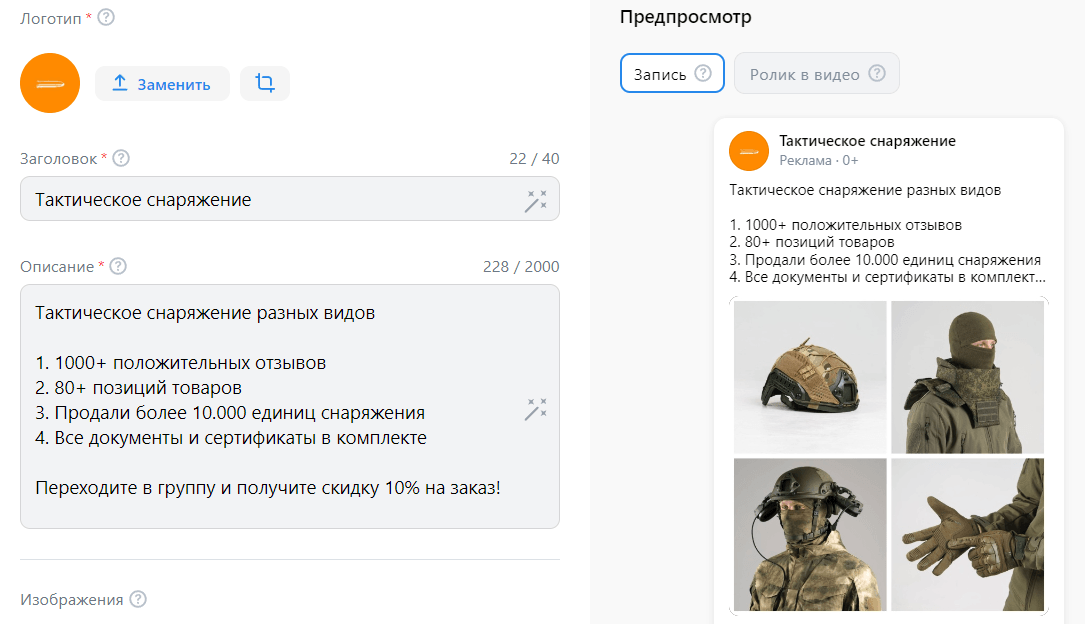Switch to the Ролик в видео preview tab

pyautogui.click(x=817, y=73)
